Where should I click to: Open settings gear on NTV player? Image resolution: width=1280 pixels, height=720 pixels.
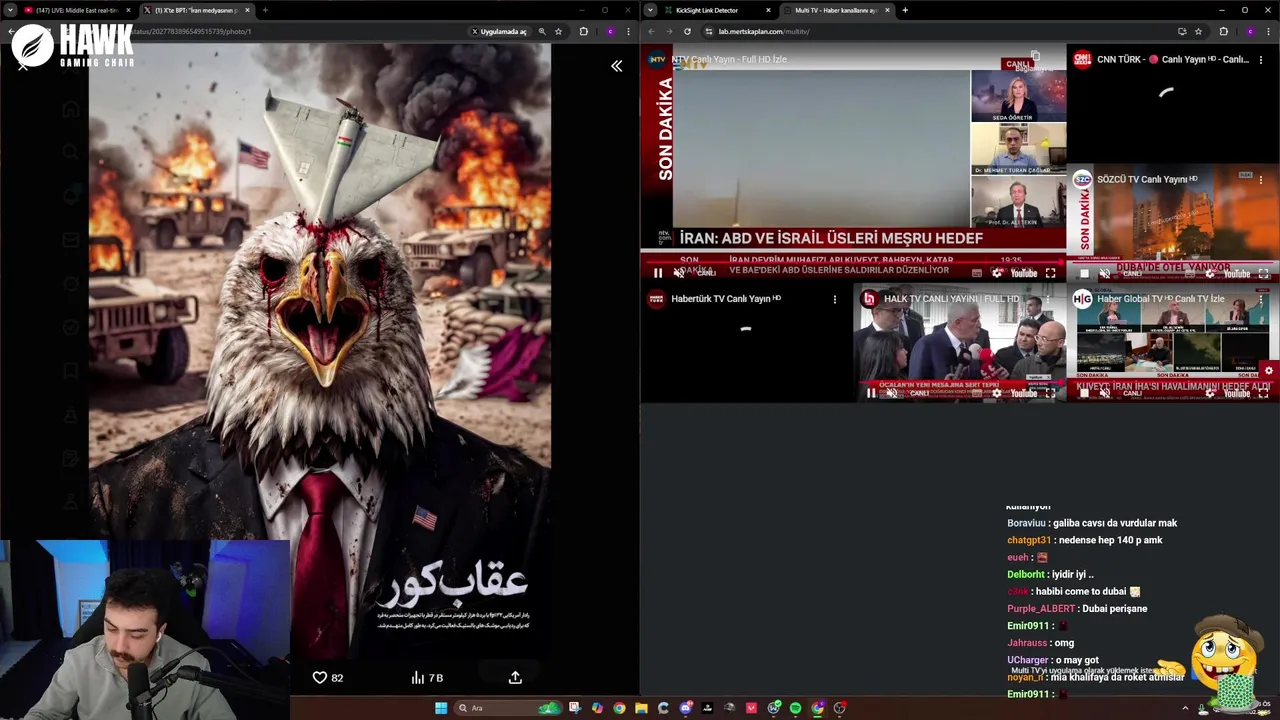coord(997,273)
